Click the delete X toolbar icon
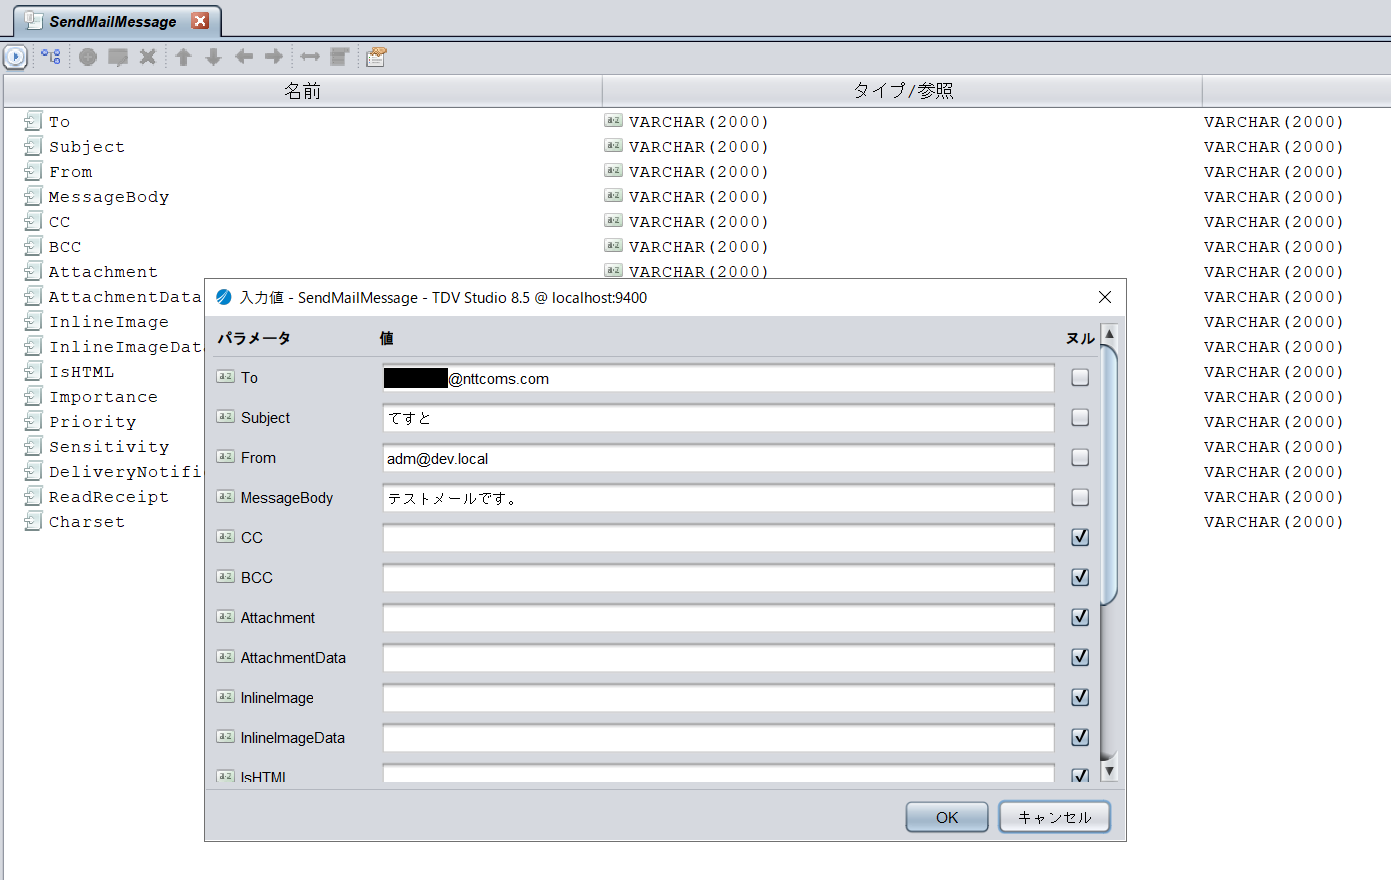Screen dimensions: 1391x880 click(148, 57)
